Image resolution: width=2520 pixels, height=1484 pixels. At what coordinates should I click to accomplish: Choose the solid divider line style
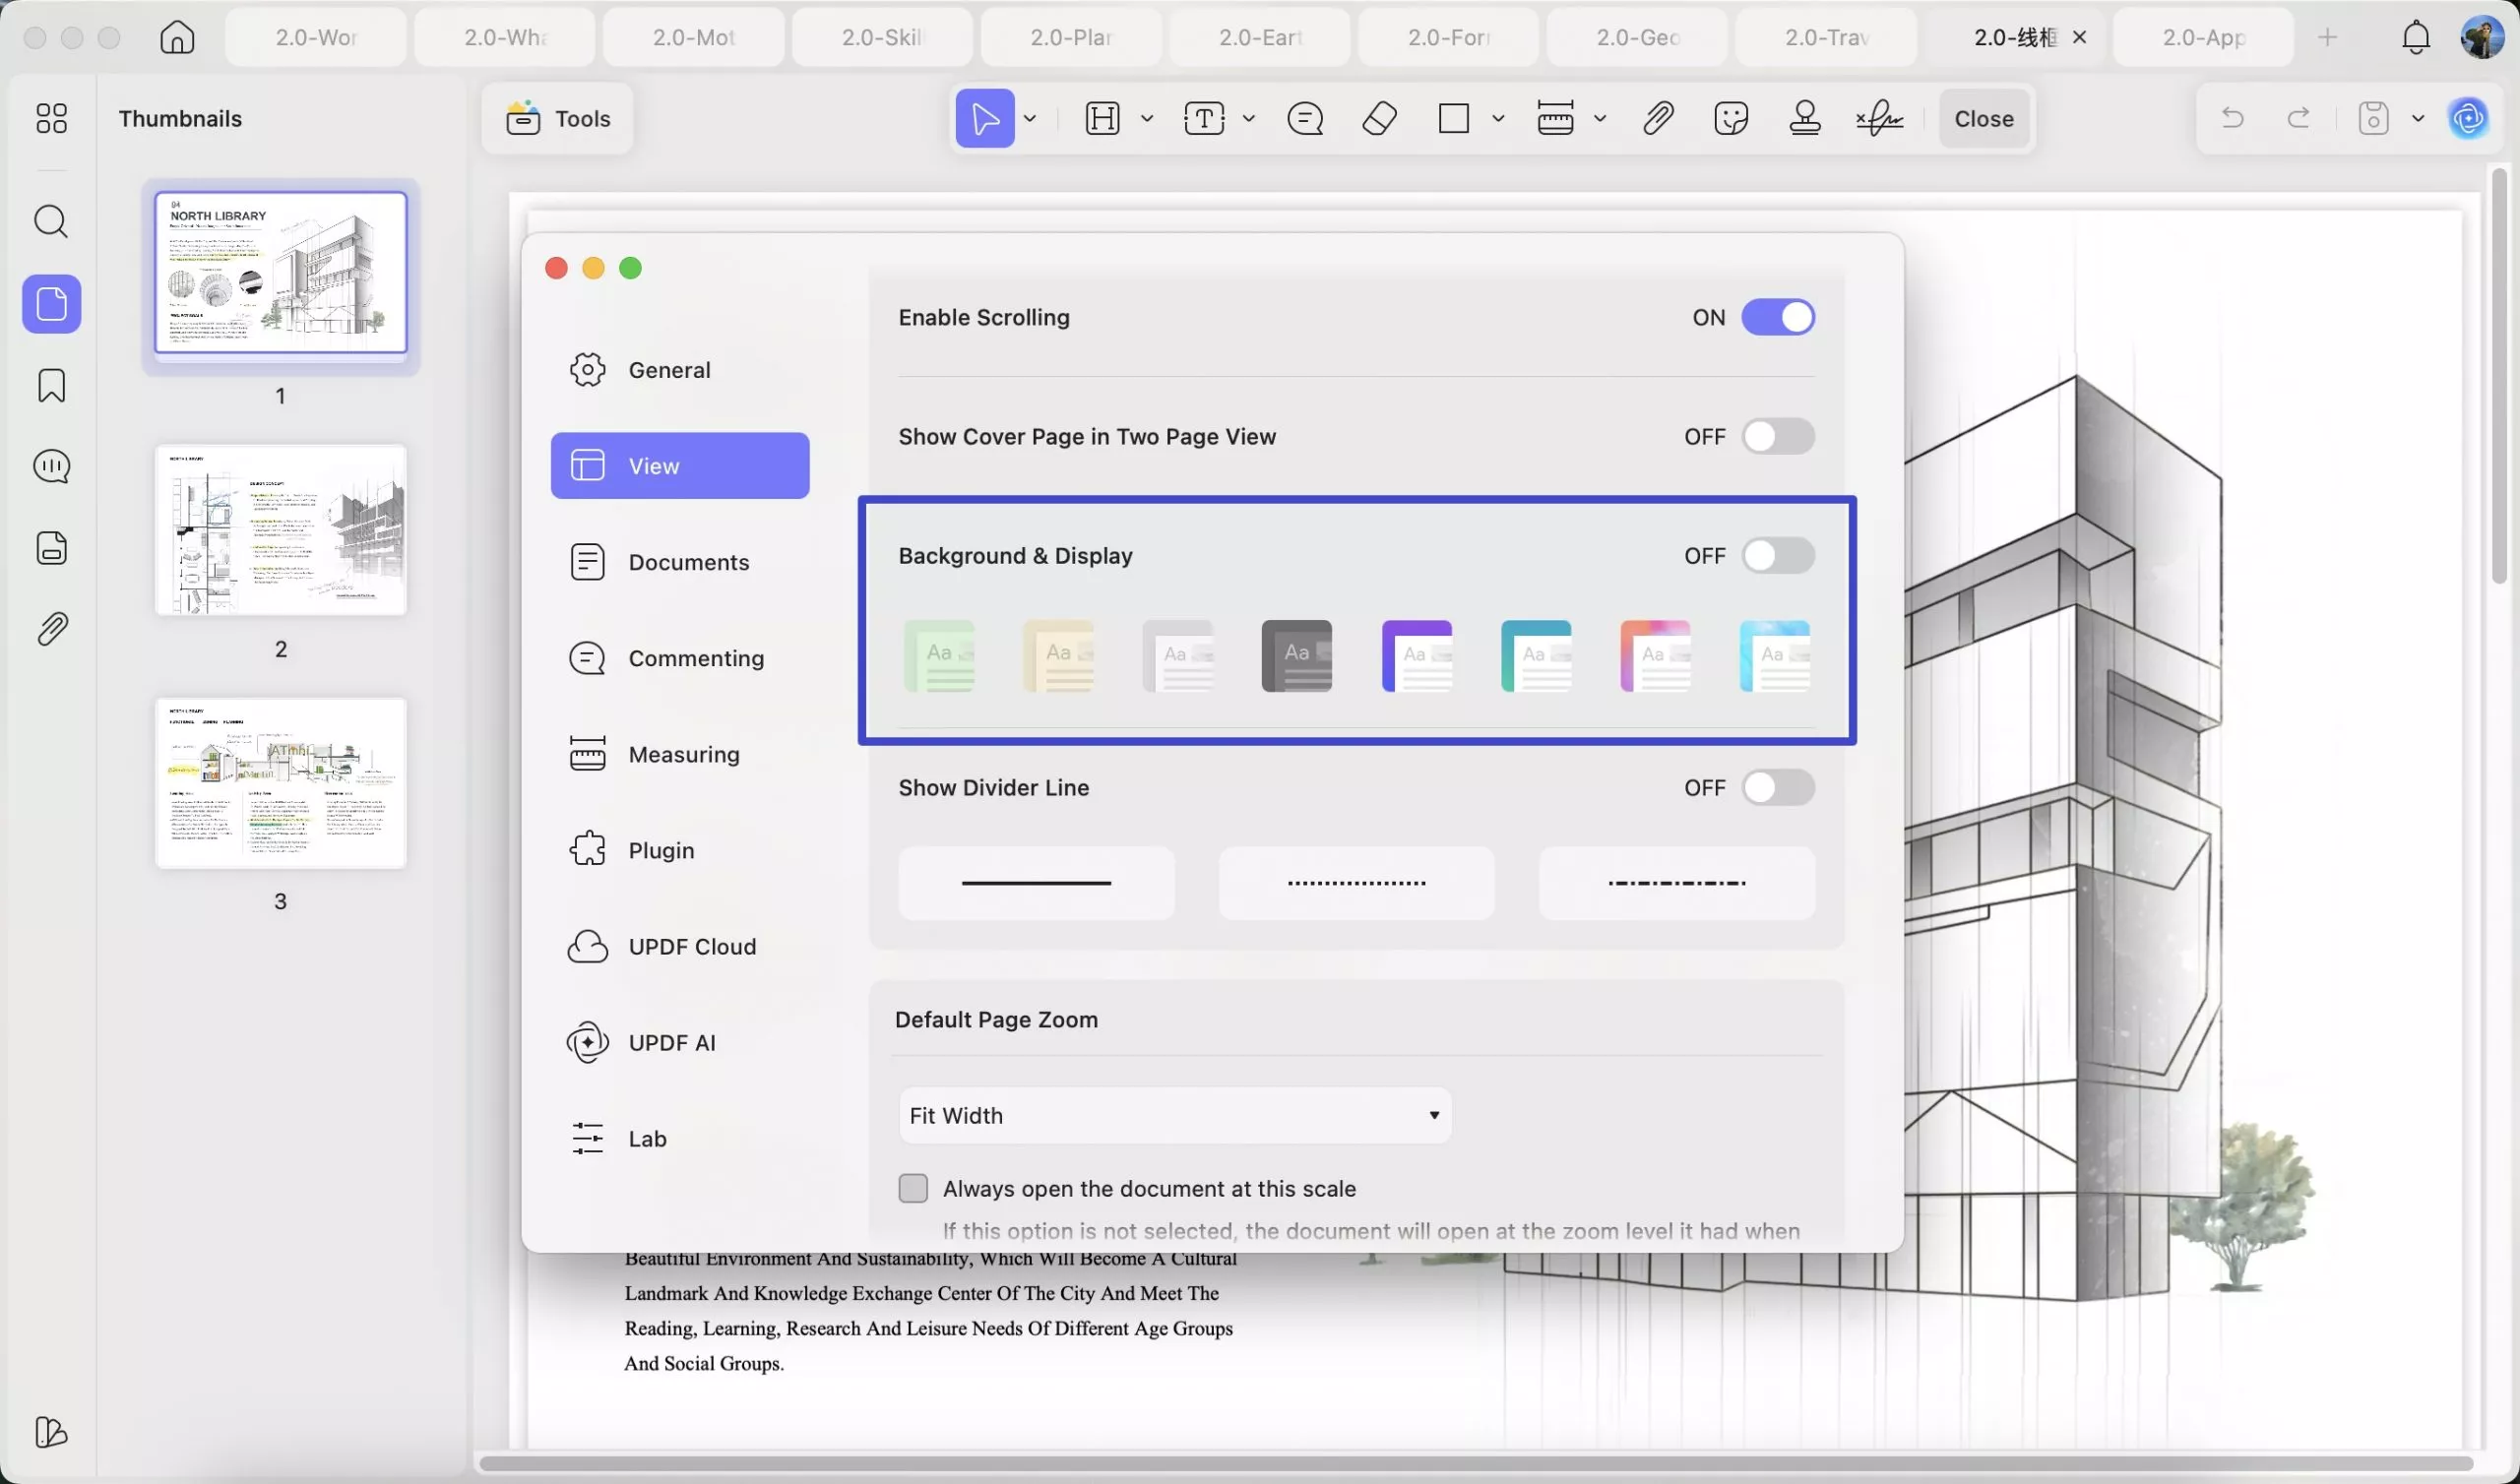(x=1036, y=883)
